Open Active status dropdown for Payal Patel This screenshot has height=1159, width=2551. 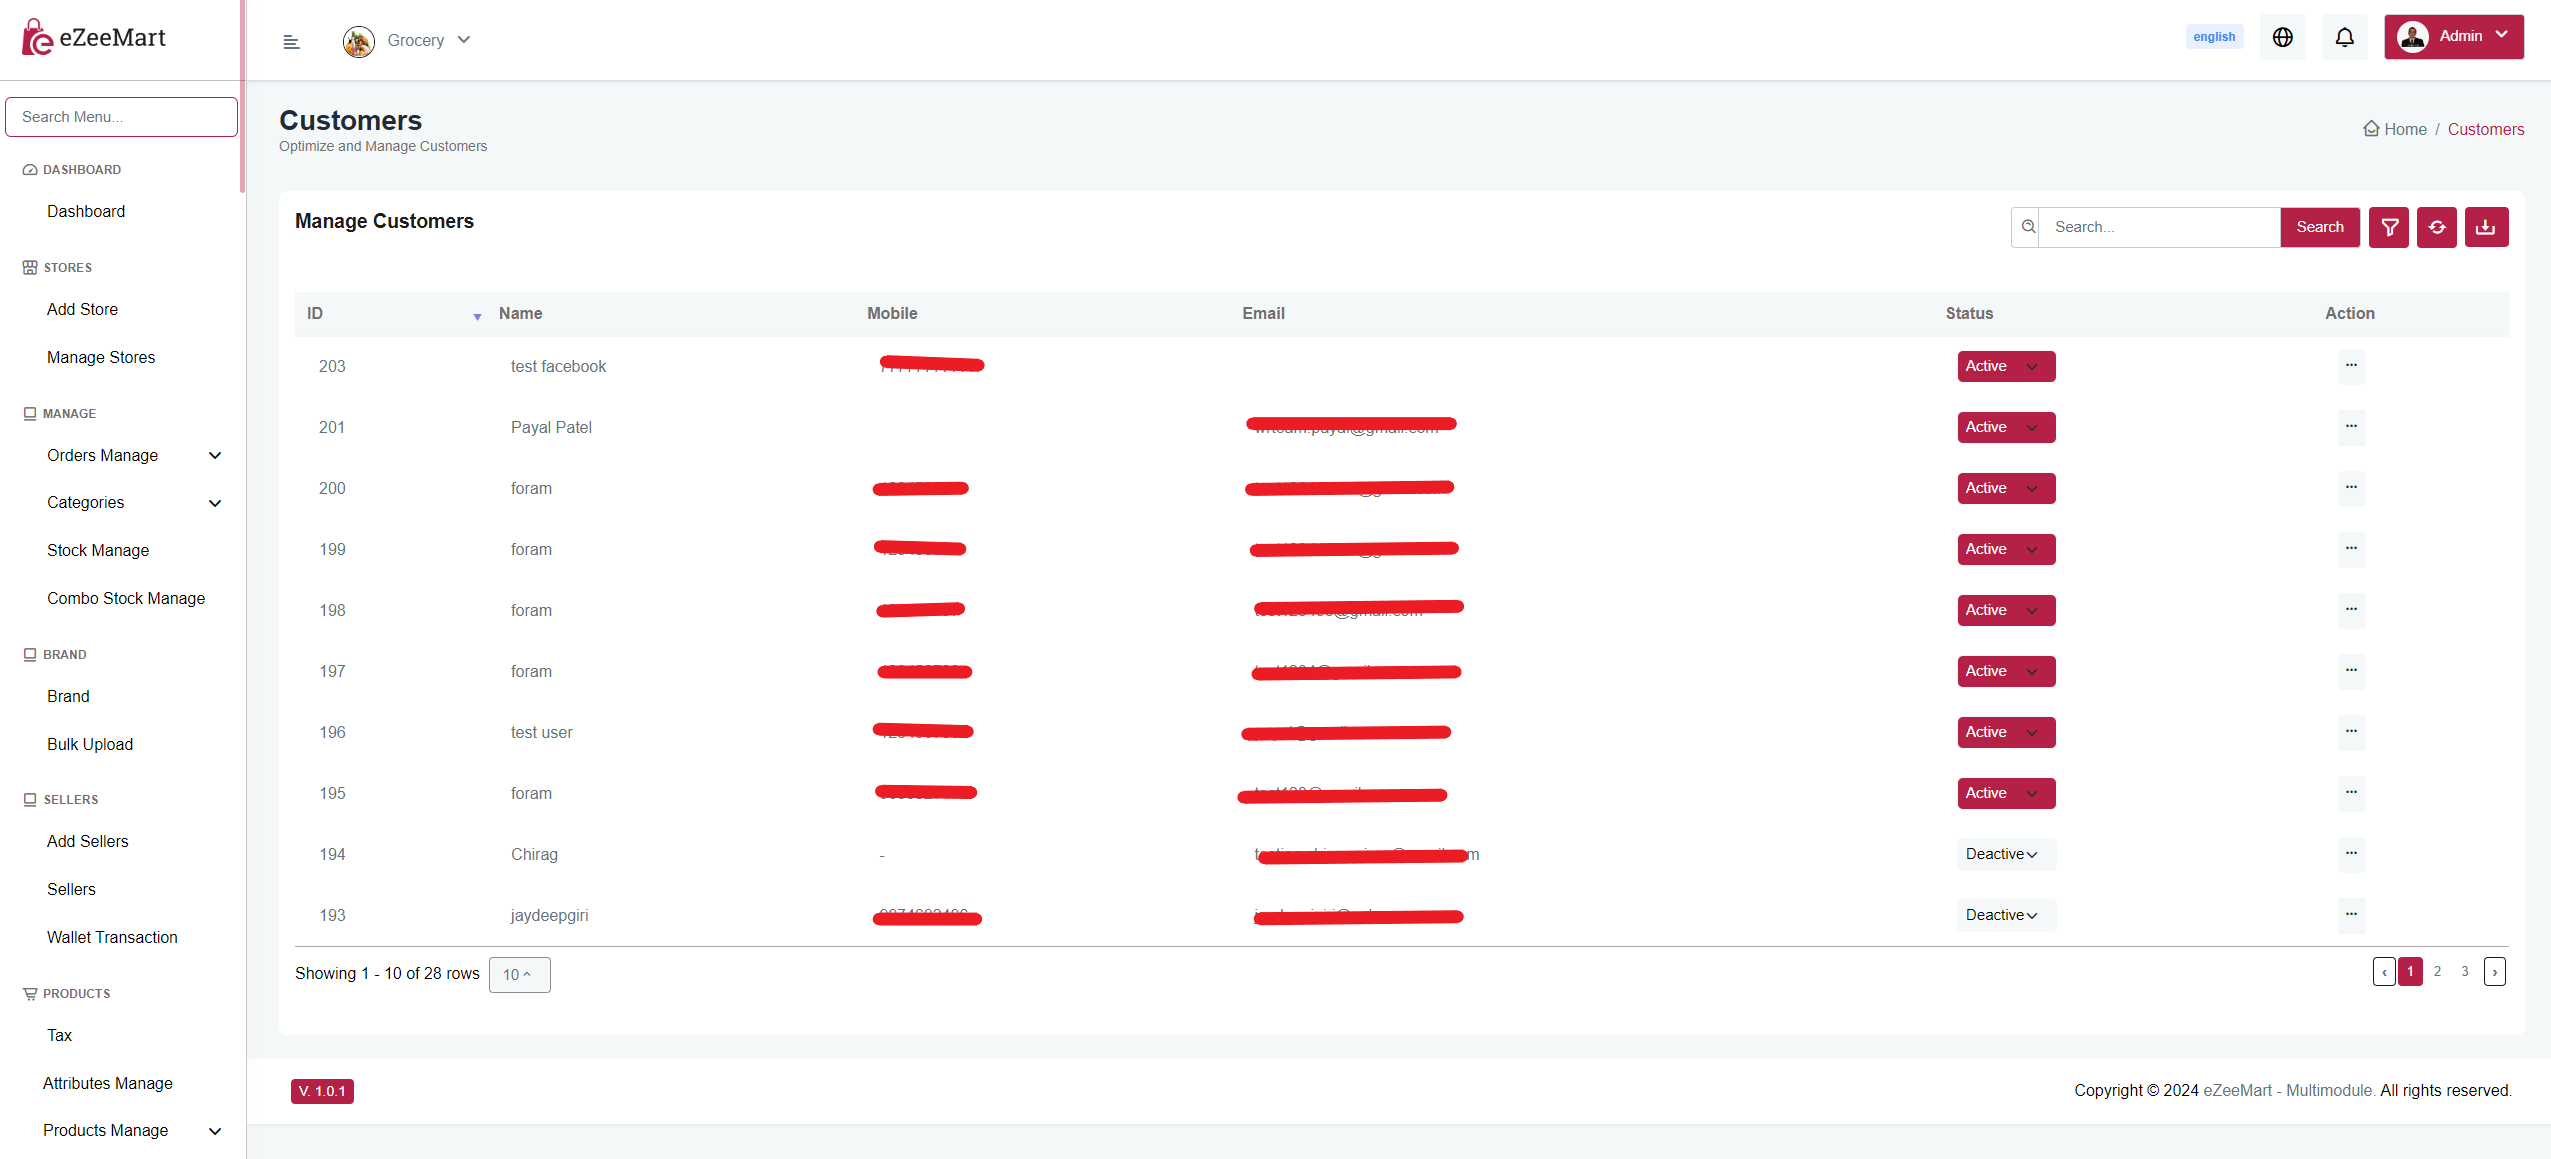click(x=2005, y=427)
